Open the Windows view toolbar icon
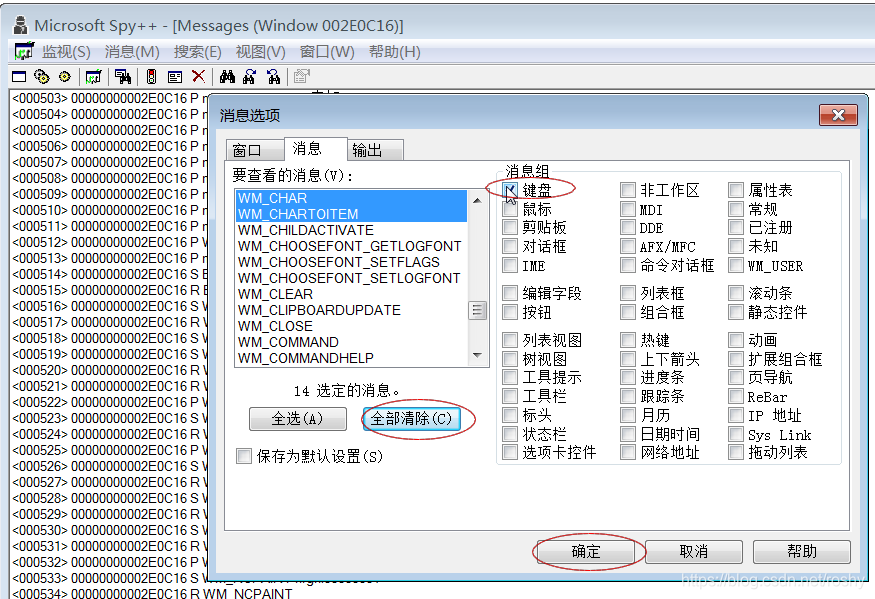Viewport: 875px width, 599px height. tap(19, 76)
